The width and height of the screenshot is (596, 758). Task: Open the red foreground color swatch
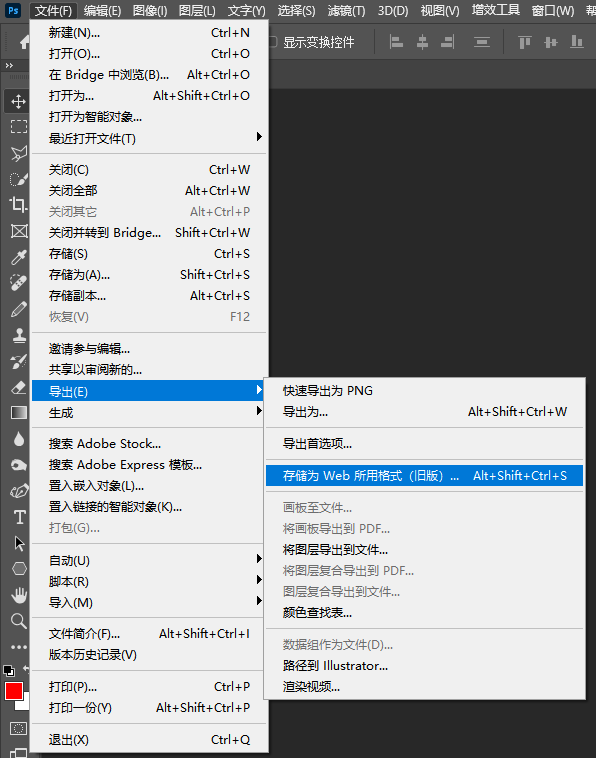coord(14,691)
